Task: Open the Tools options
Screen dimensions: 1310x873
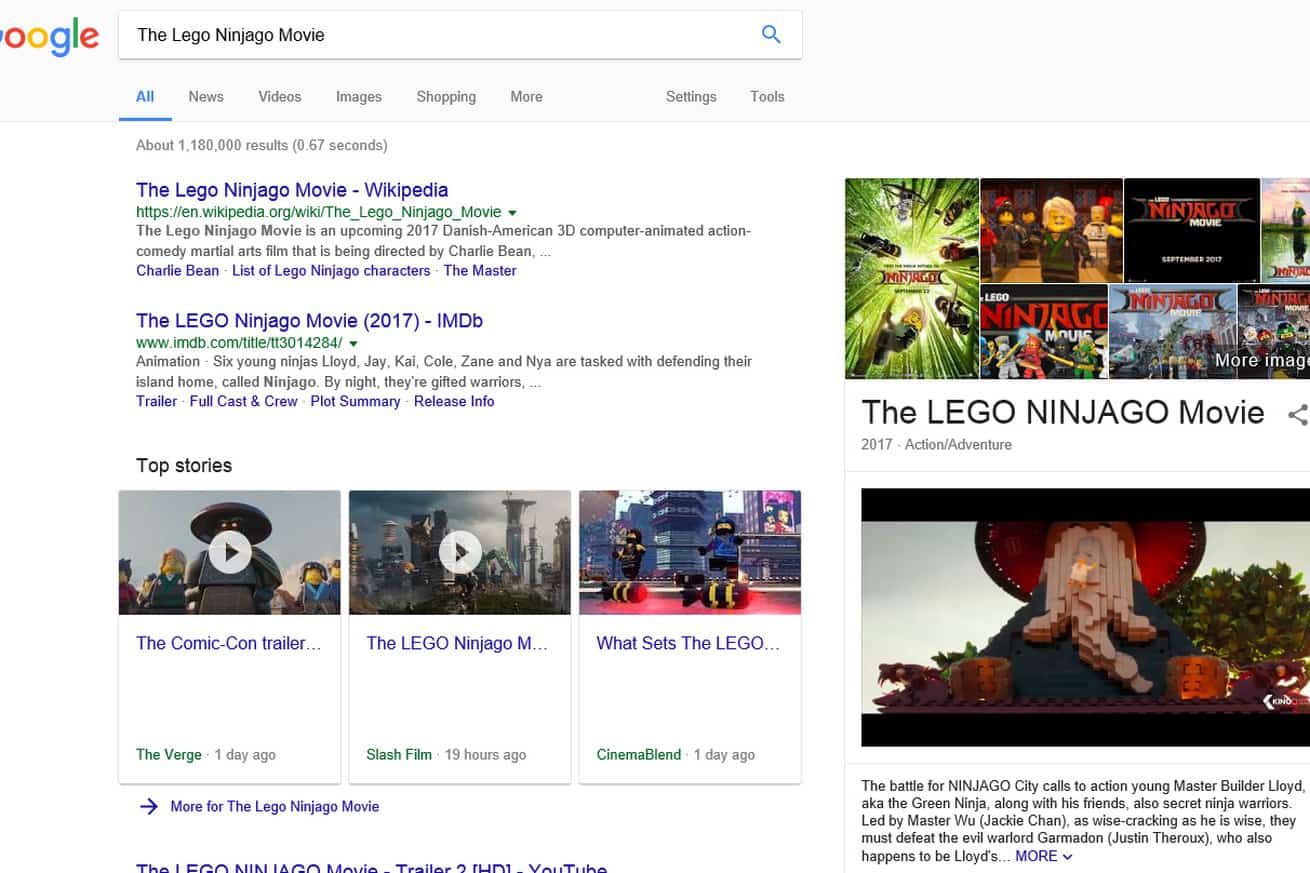Action: point(767,97)
